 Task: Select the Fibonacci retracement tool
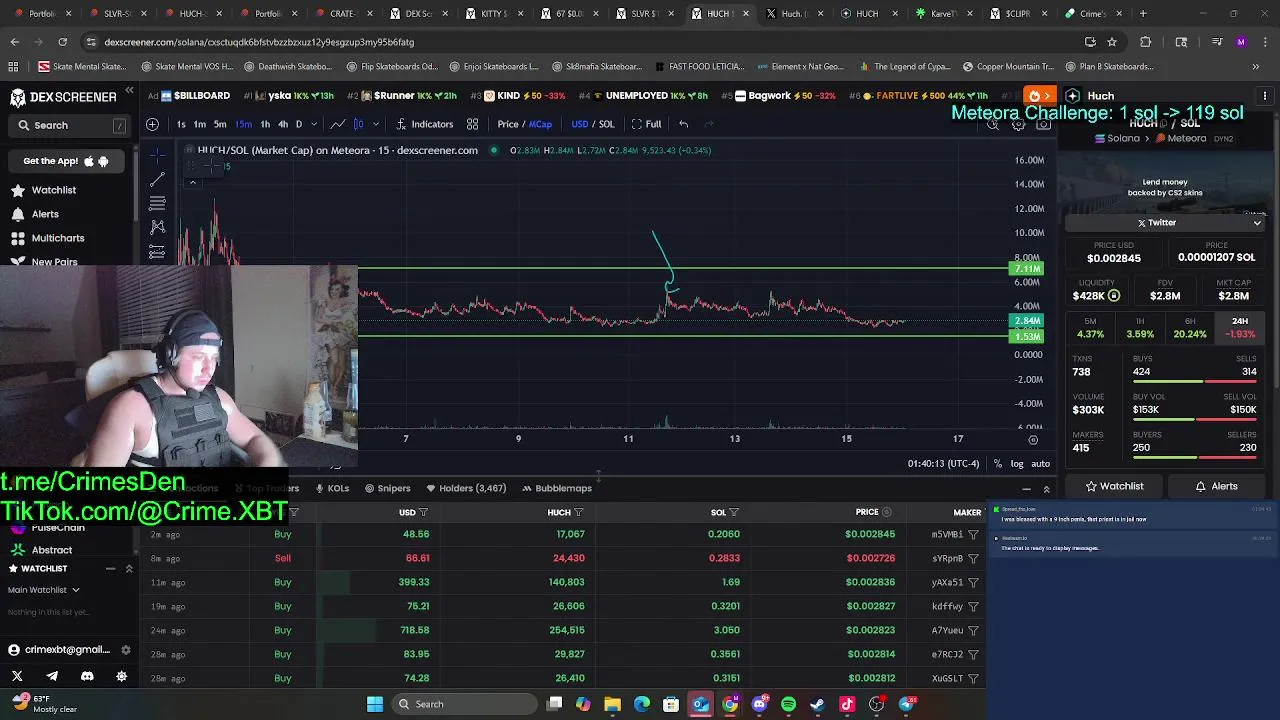[157, 204]
